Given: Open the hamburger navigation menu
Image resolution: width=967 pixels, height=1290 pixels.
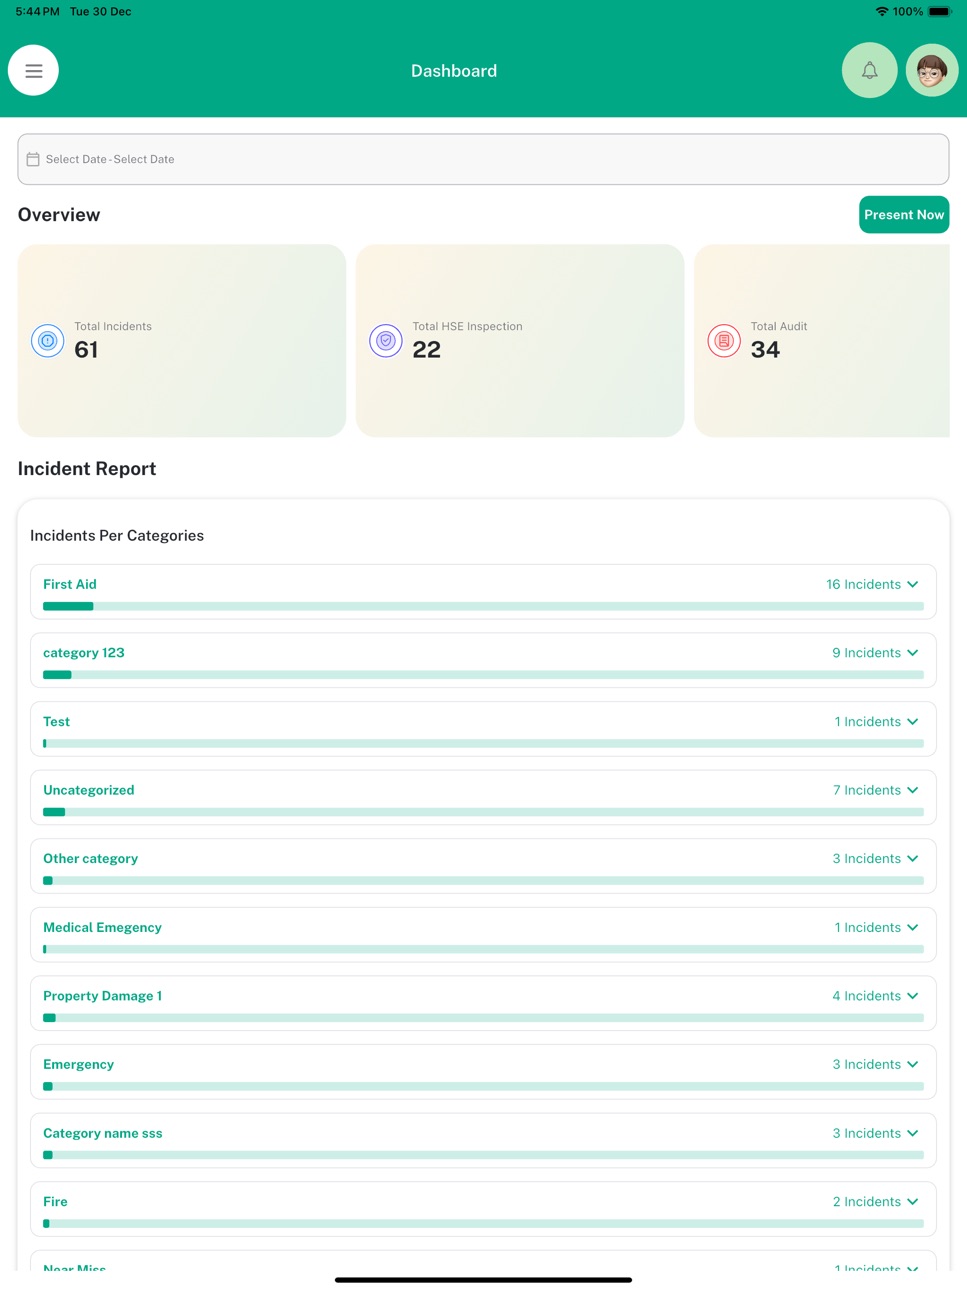Looking at the screenshot, I should tap(33, 71).
